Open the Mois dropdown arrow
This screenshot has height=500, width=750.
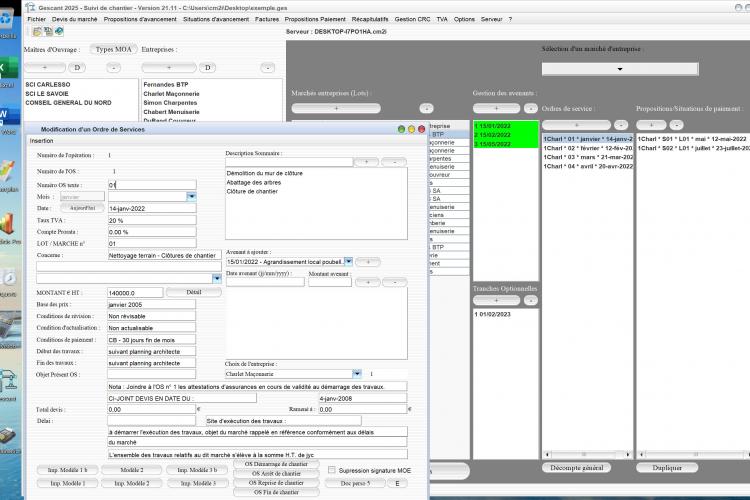191,196
